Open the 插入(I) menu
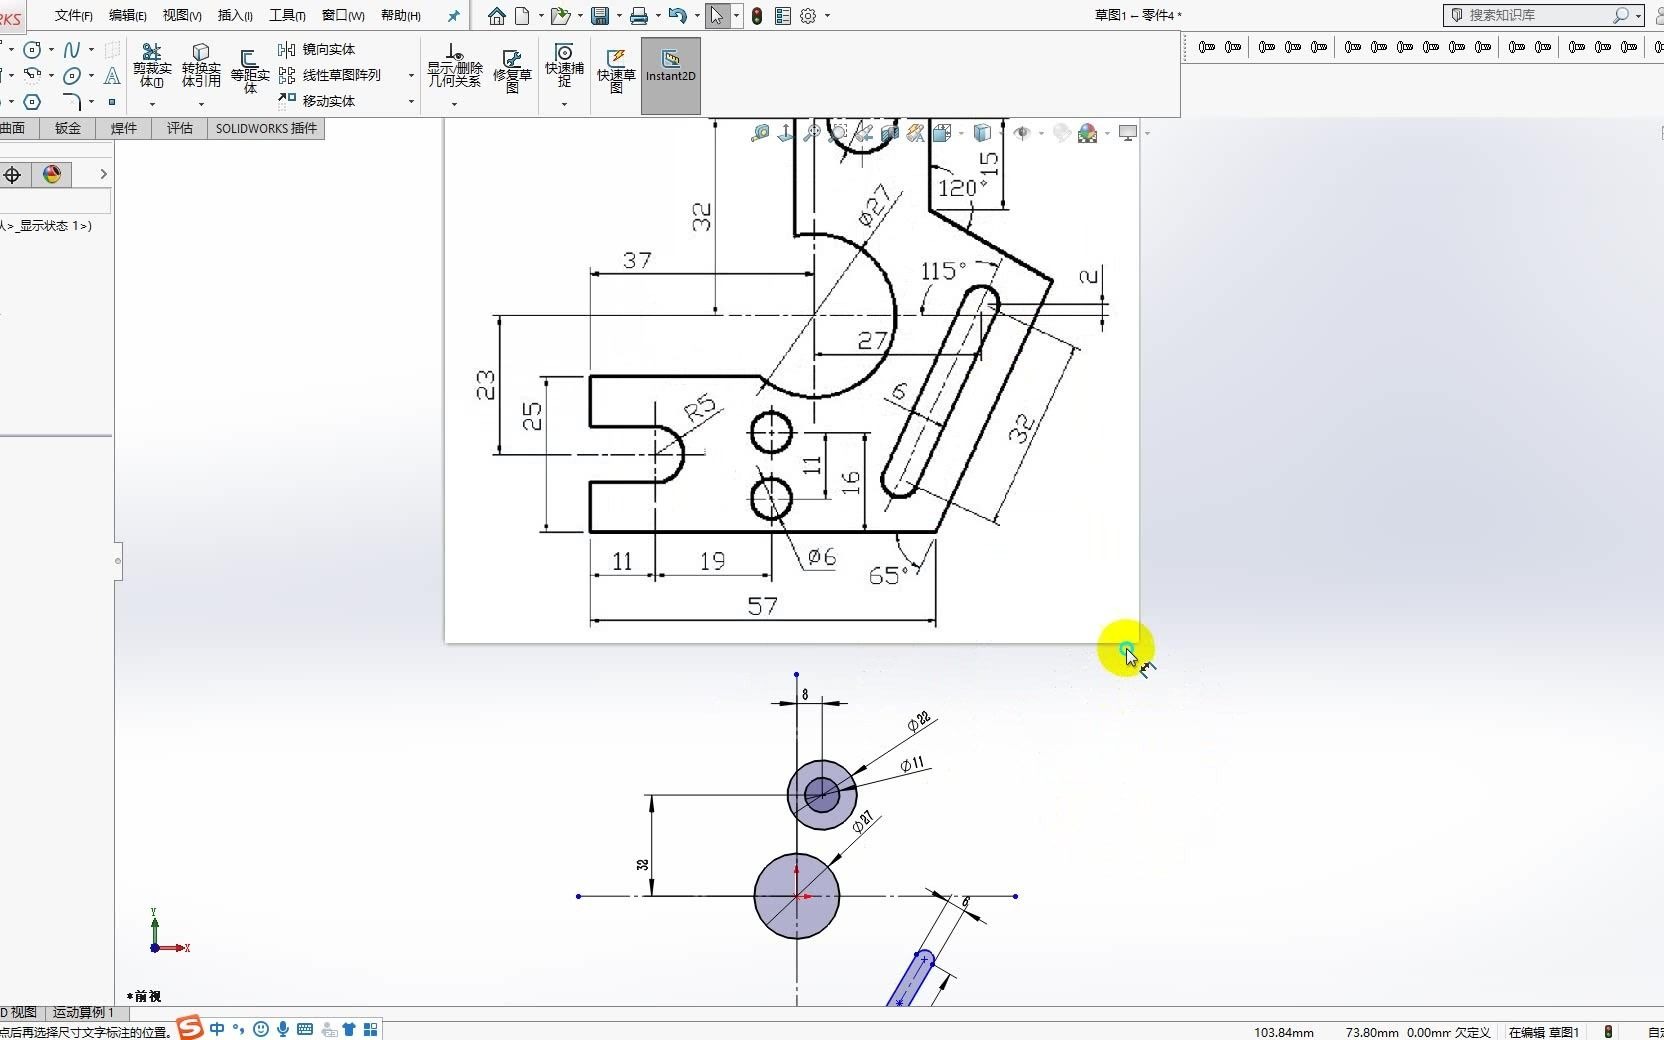This screenshot has width=1664, height=1040. pos(235,15)
